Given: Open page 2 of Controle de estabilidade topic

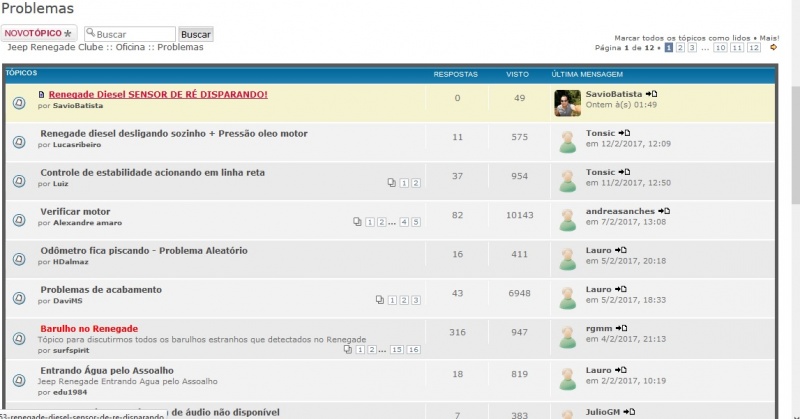Looking at the screenshot, I should coord(416,183).
